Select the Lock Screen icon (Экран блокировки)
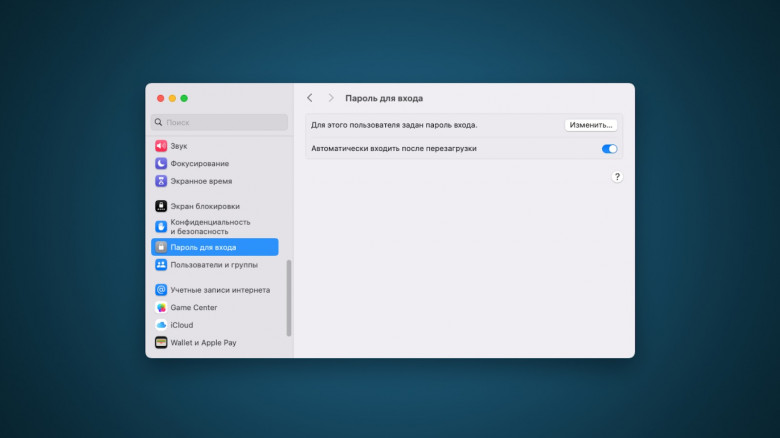 (x=161, y=206)
